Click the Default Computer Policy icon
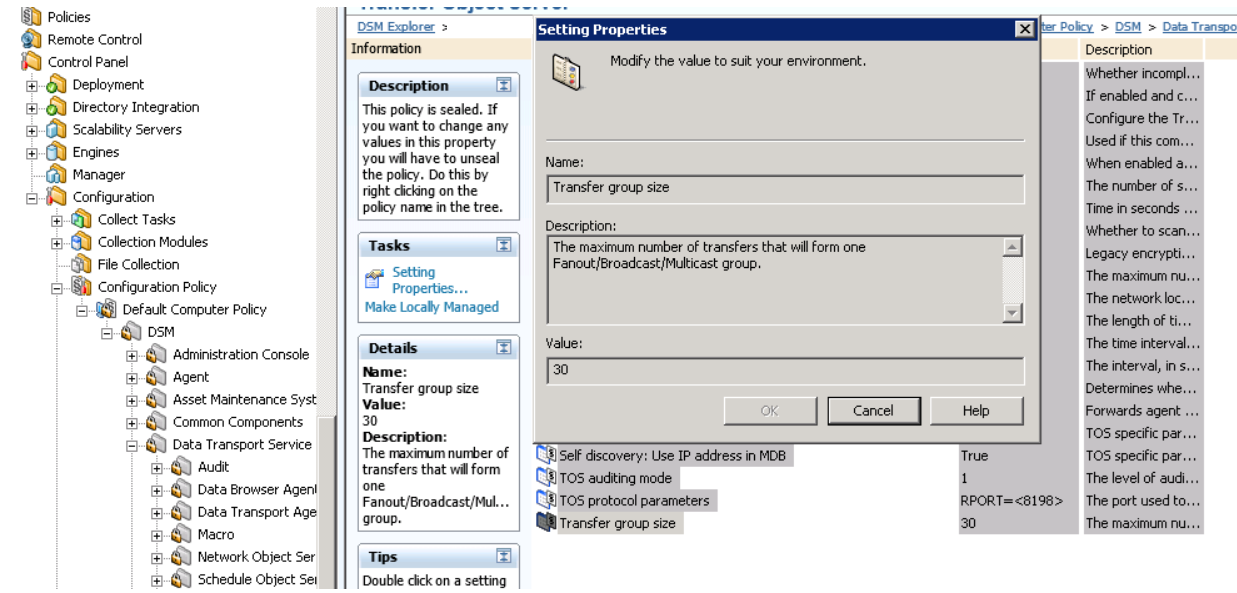The width and height of the screenshot is (1237, 593). pyautogui.click(x=107, y=310)
